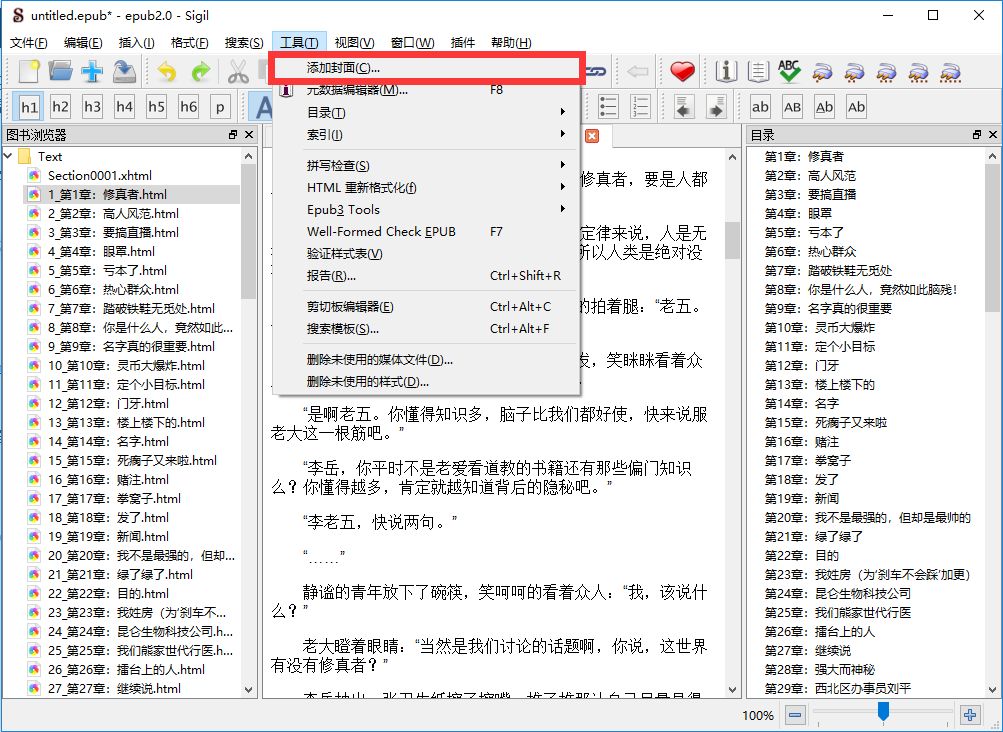Apply the h1 heading style
Screen dimensions: 1003x732
click(x=29, y=107)
